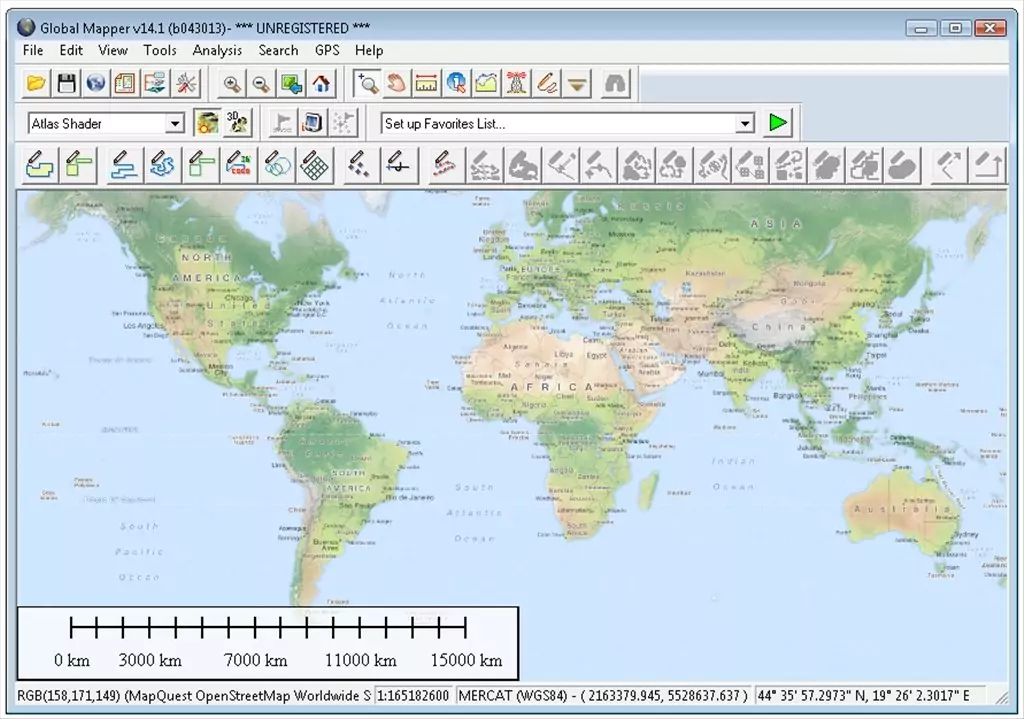Open the File menu

33,50
